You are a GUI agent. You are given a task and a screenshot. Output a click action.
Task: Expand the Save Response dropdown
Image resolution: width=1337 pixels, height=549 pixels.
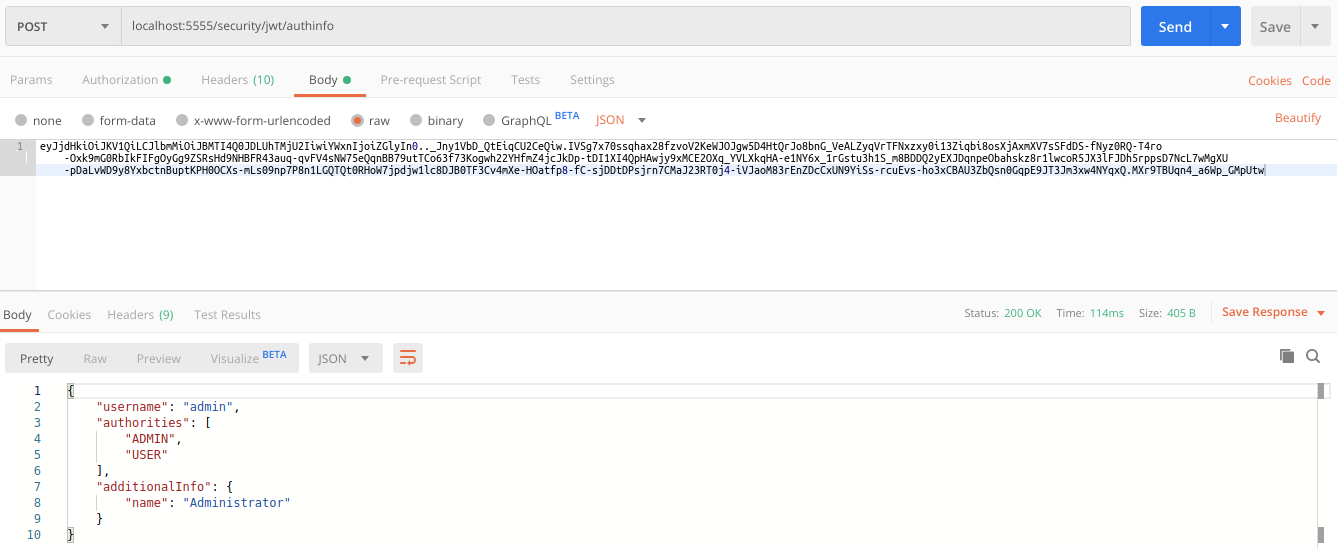1320,313
